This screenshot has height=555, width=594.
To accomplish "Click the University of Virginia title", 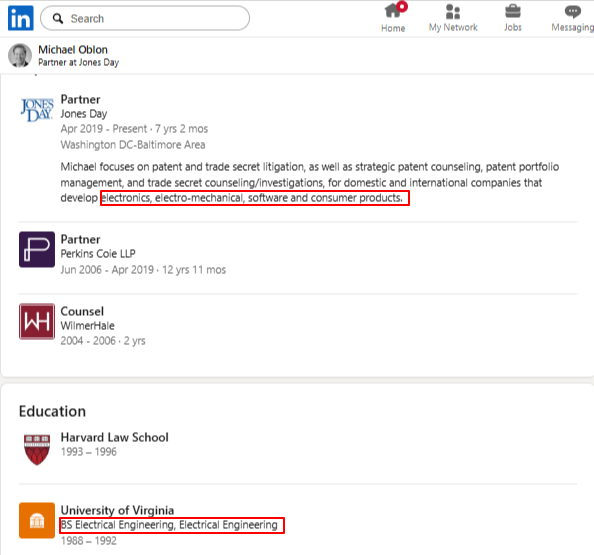I will click(117, 510).
